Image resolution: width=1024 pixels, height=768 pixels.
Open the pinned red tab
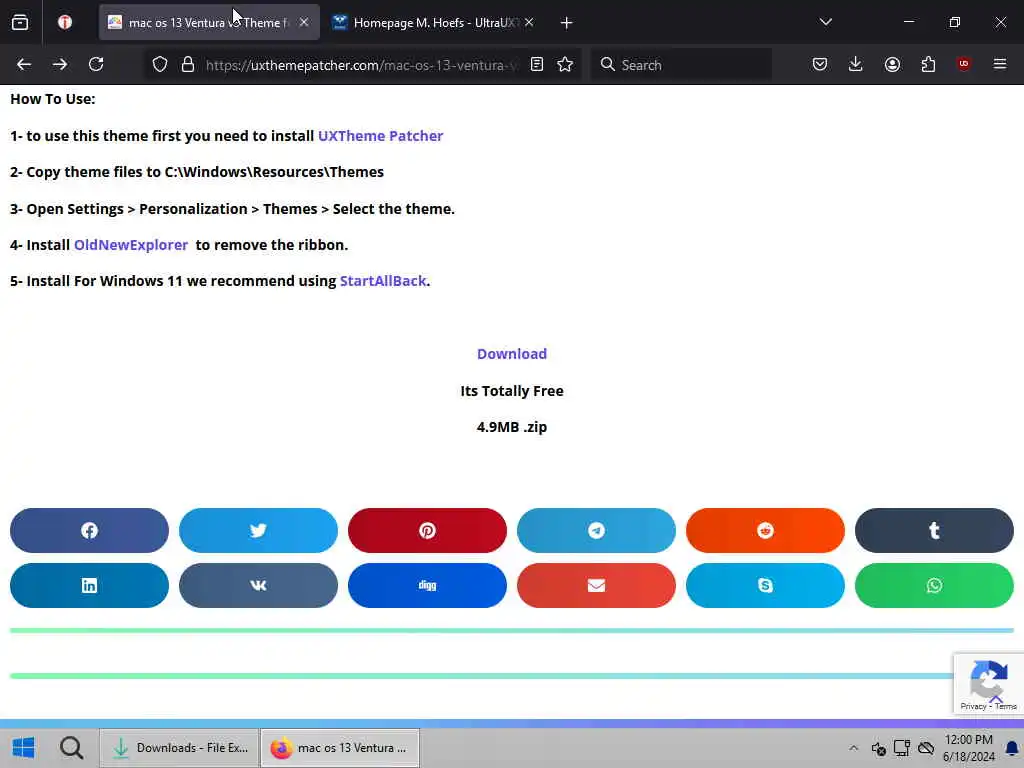(x=65, y=22)
